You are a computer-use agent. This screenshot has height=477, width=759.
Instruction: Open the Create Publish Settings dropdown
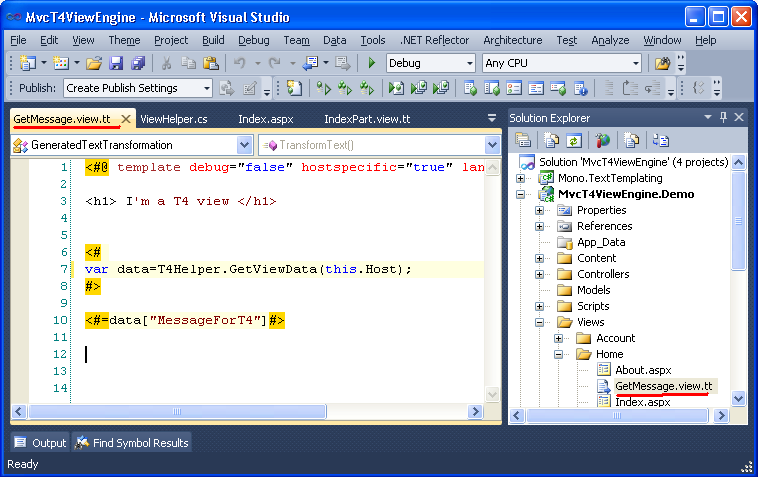(137, 88)
